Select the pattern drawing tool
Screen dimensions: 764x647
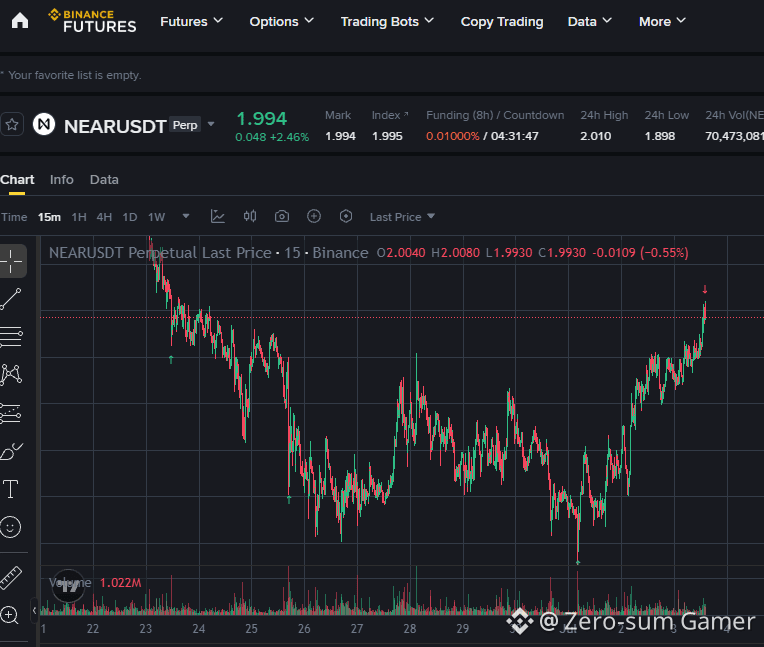coord(11,375)
